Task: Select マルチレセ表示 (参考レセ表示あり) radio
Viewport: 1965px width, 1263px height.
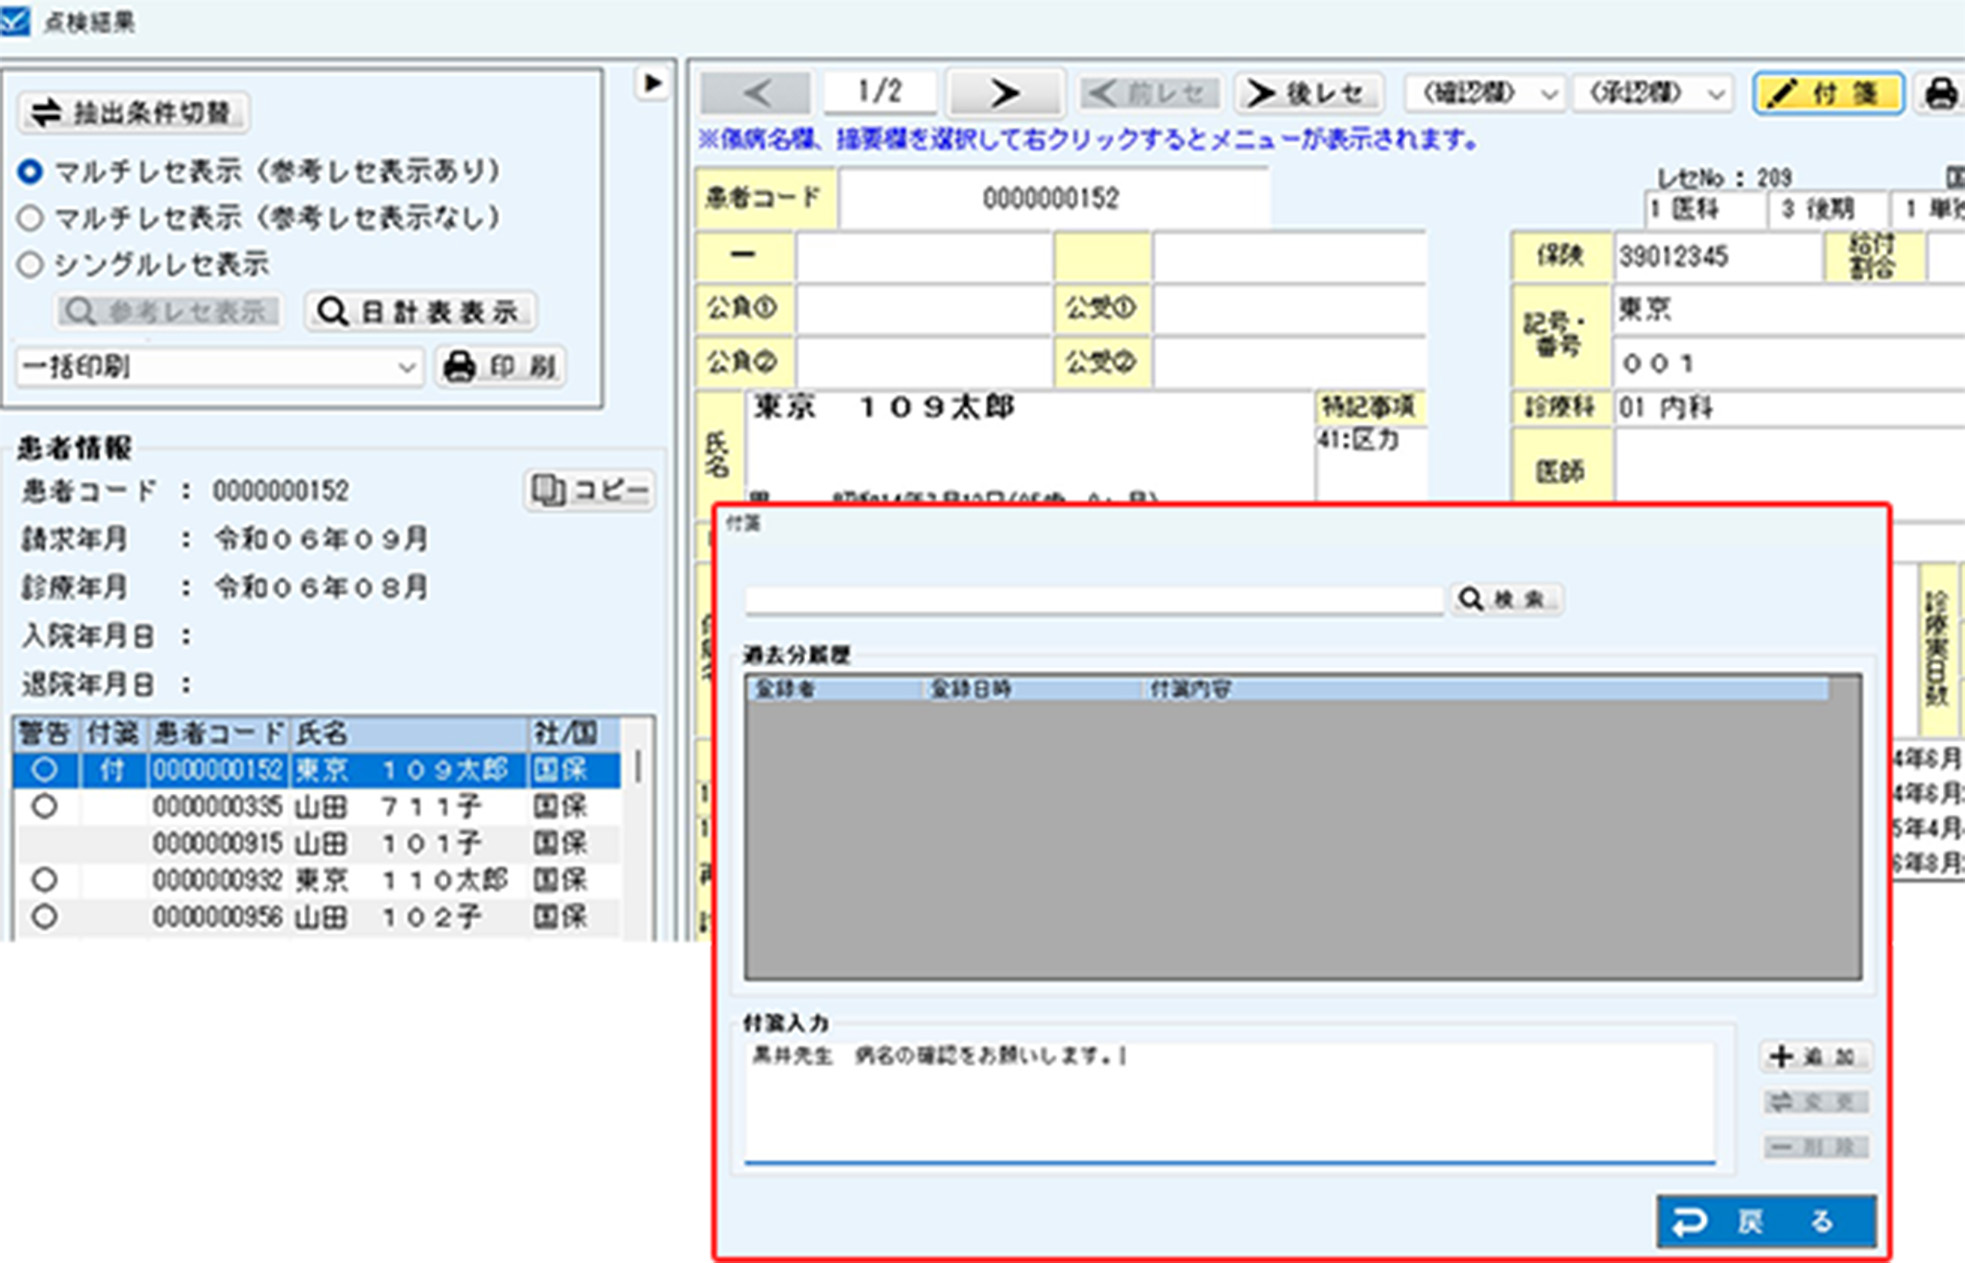Action: 31,171
